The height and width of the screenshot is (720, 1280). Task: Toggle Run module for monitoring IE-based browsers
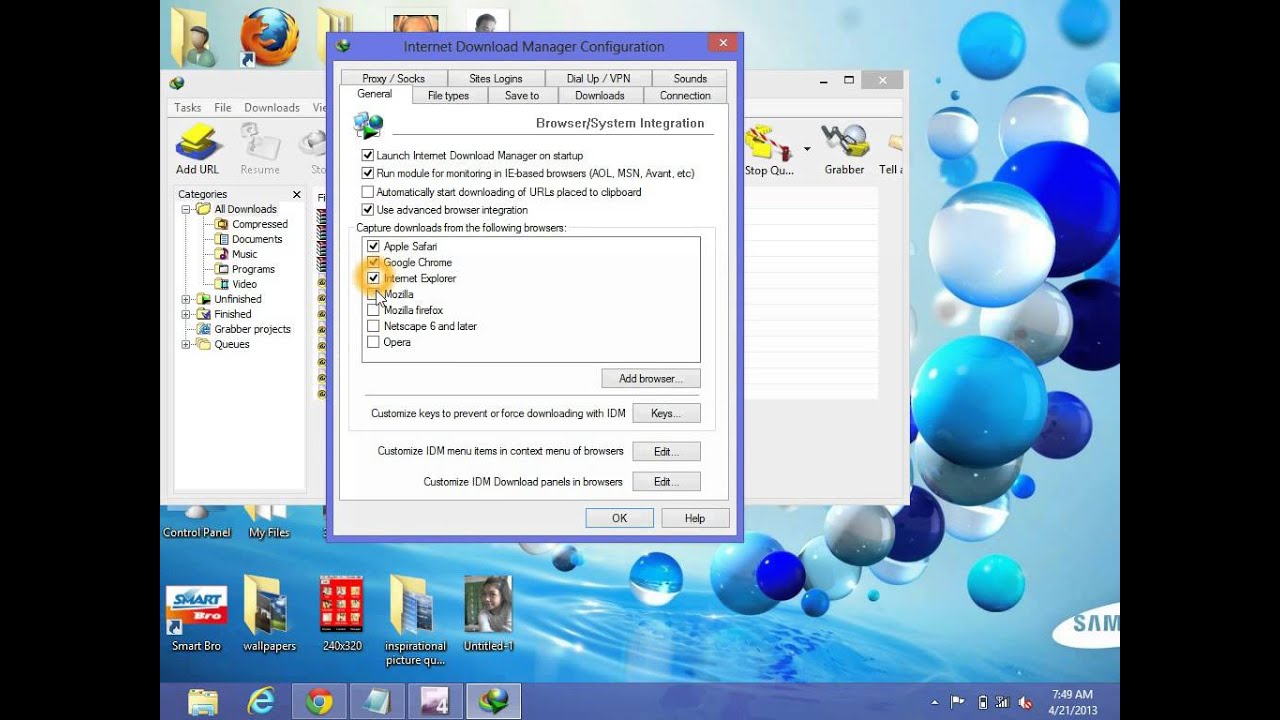coord(368,173)
